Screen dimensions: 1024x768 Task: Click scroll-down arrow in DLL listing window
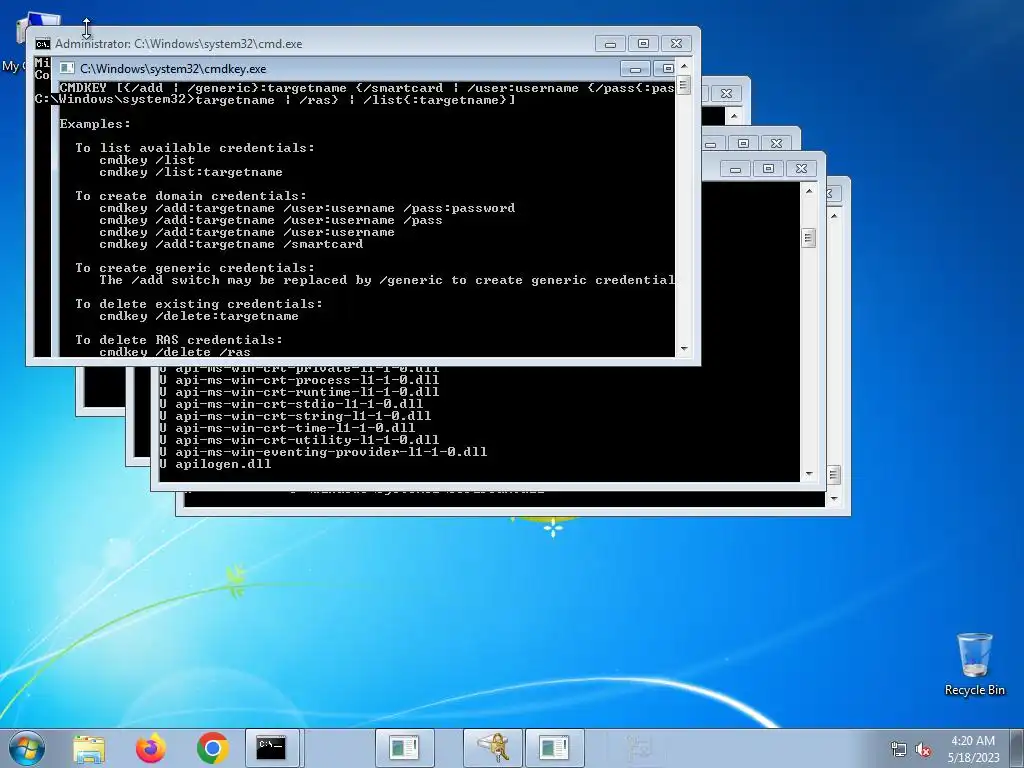pos(808,474)
